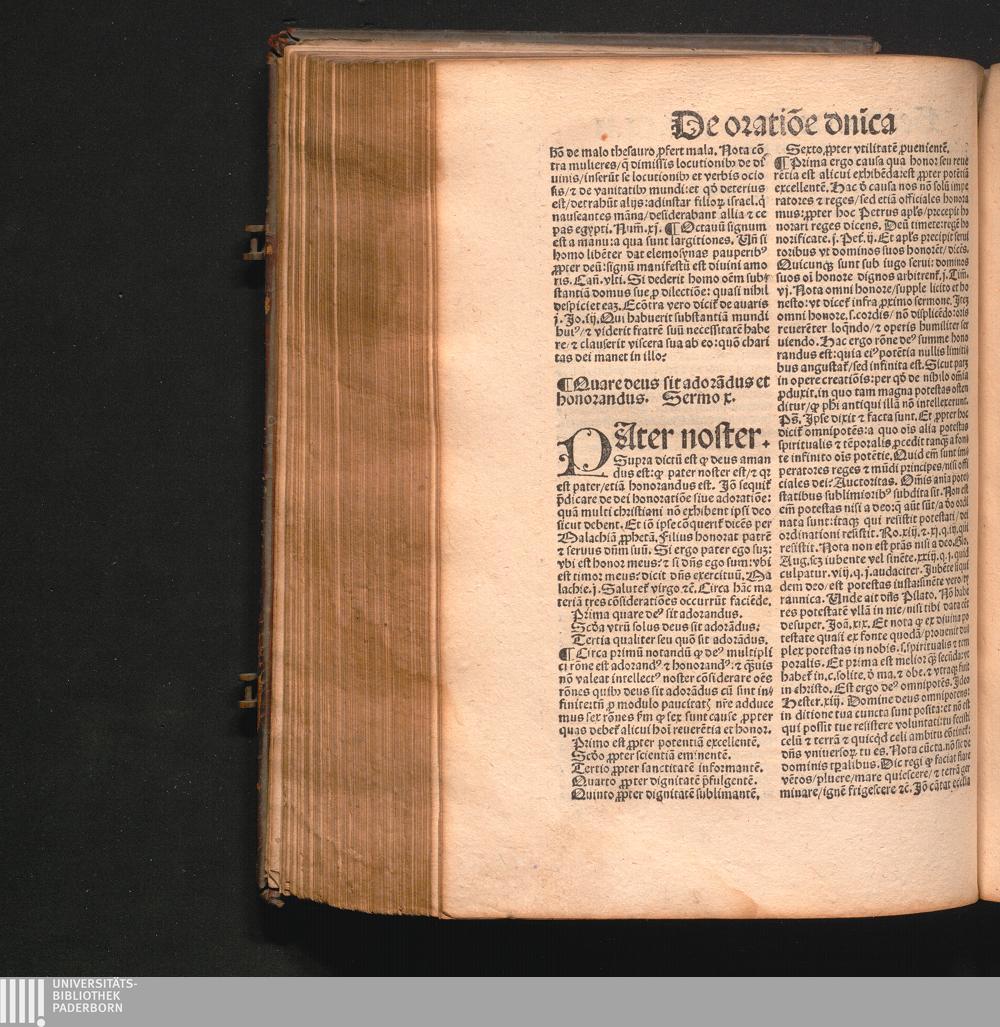This screenshot has height=1027, width=1000.
Task: Click the pilcrow before 'Circa primū notandū'
Action: (x=561, y=654)
